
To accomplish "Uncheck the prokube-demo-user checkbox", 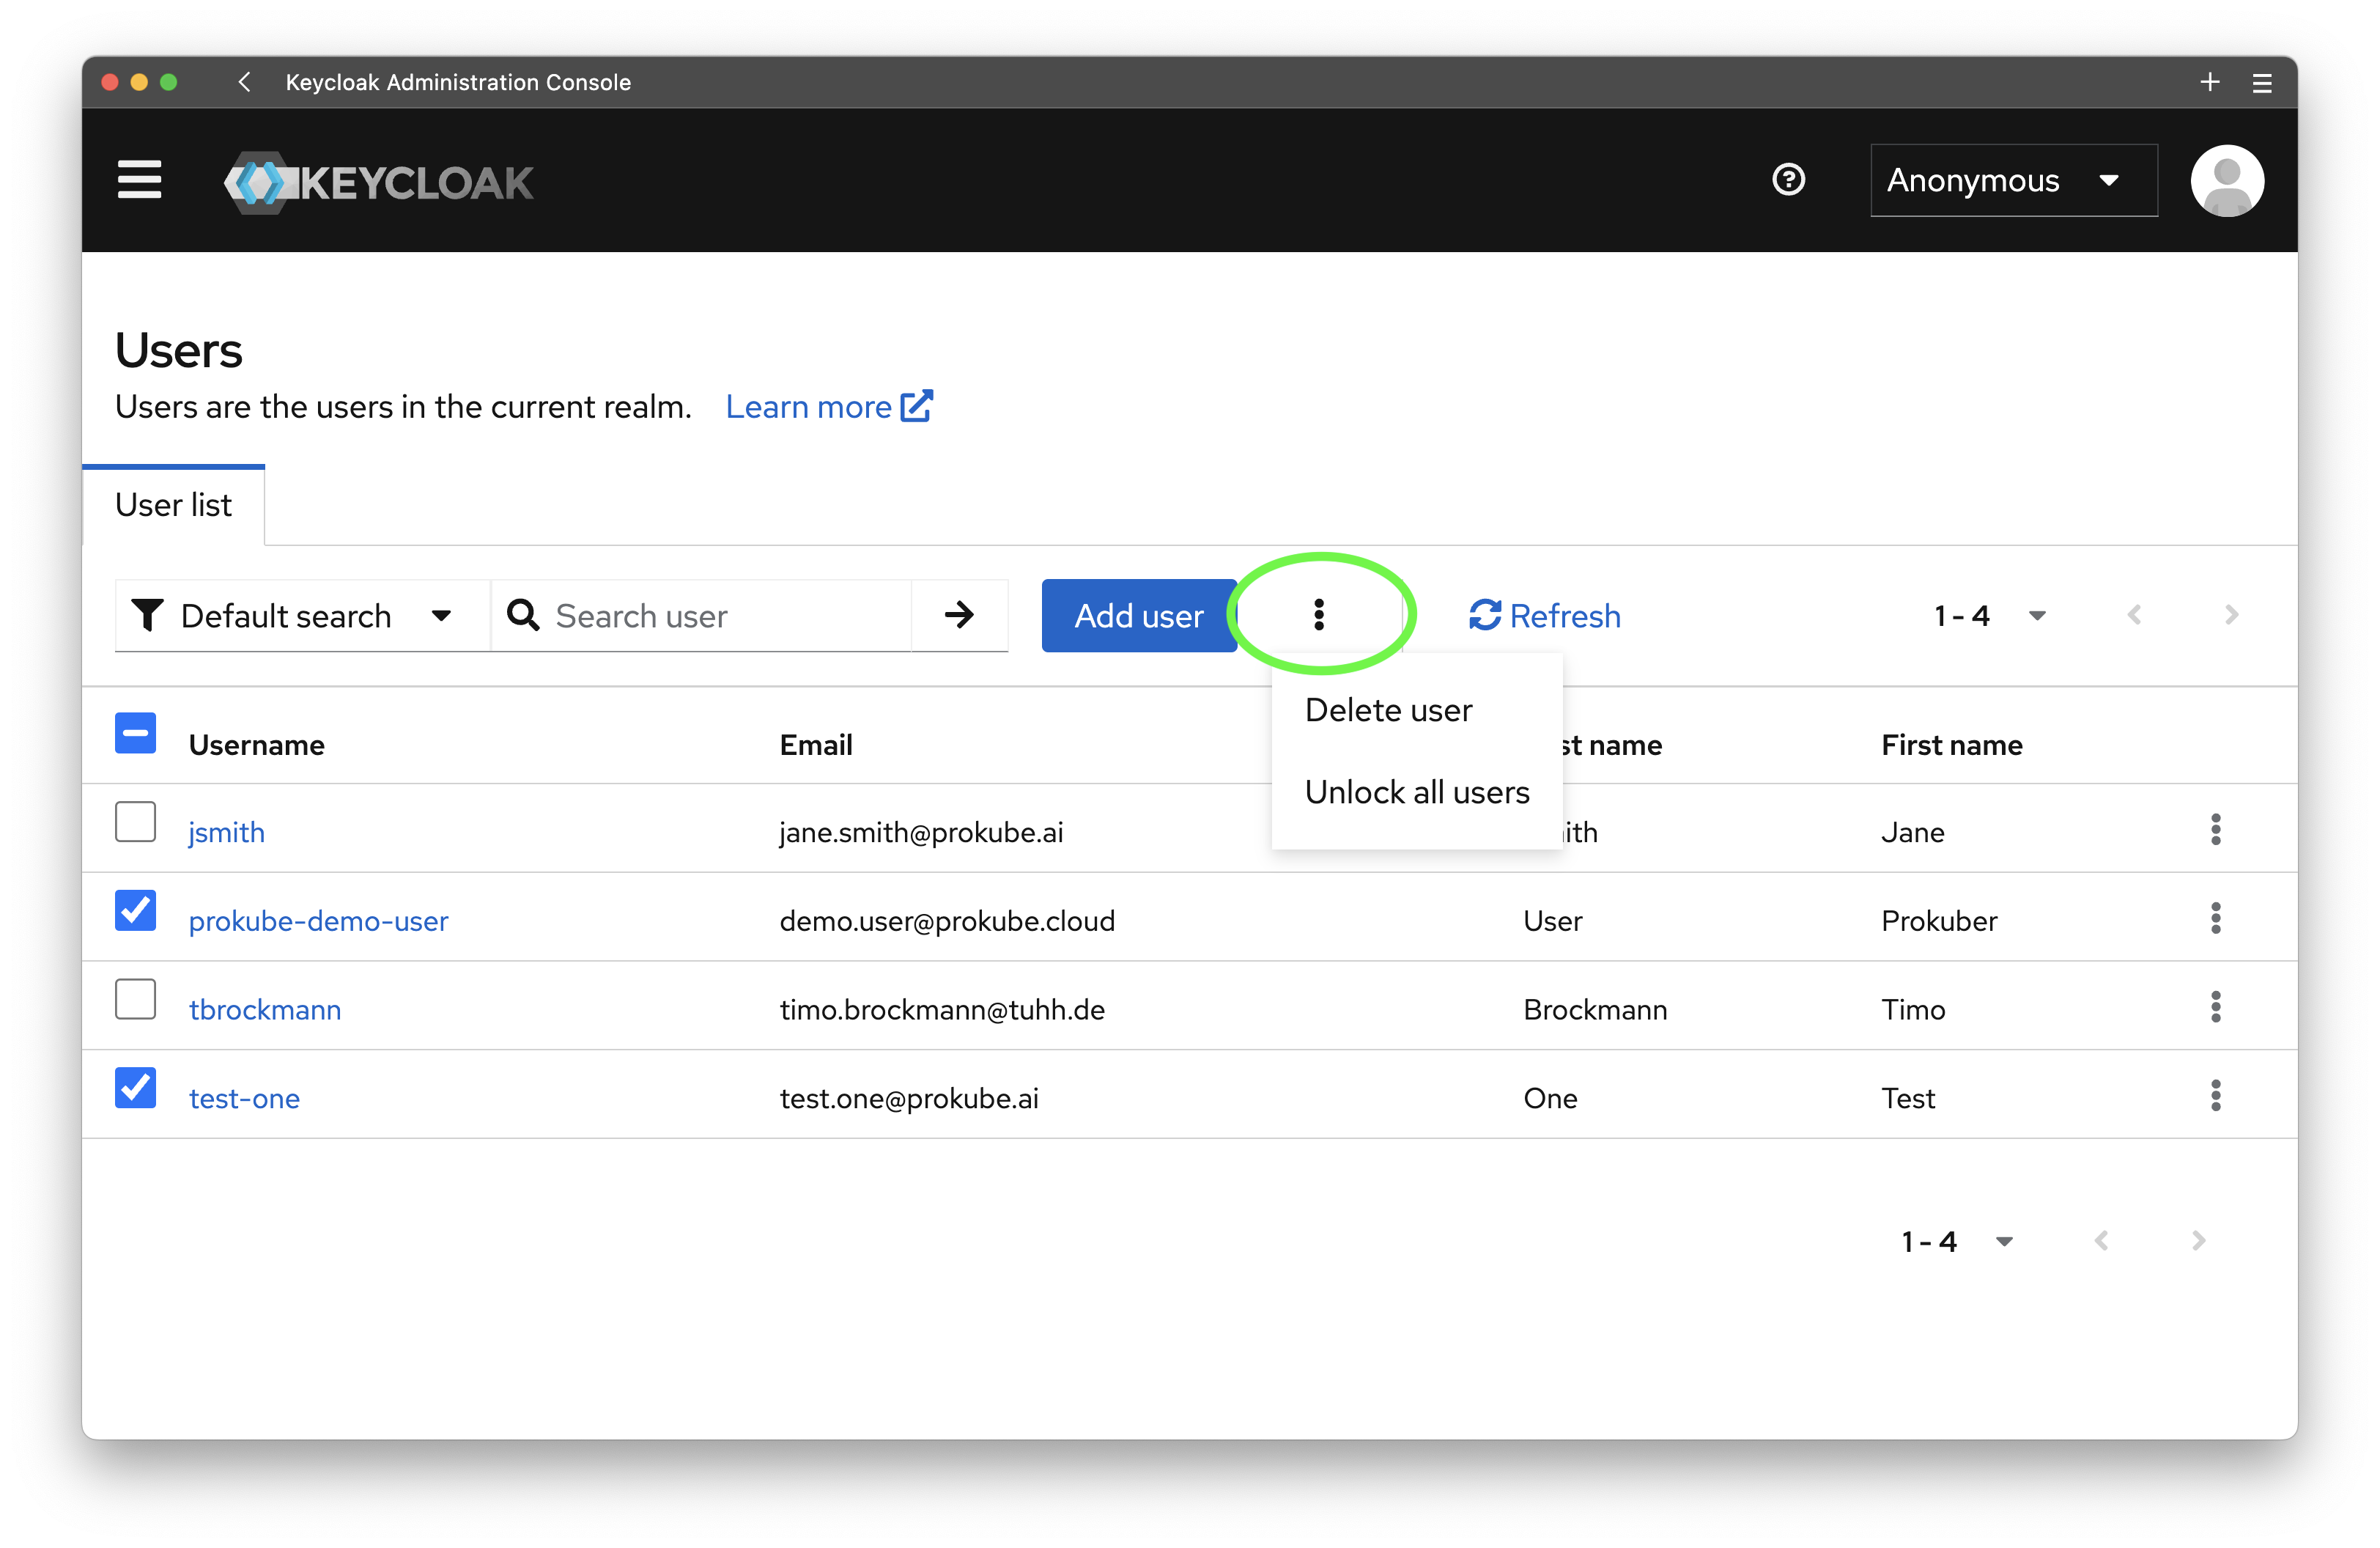I will click(135, 910).
